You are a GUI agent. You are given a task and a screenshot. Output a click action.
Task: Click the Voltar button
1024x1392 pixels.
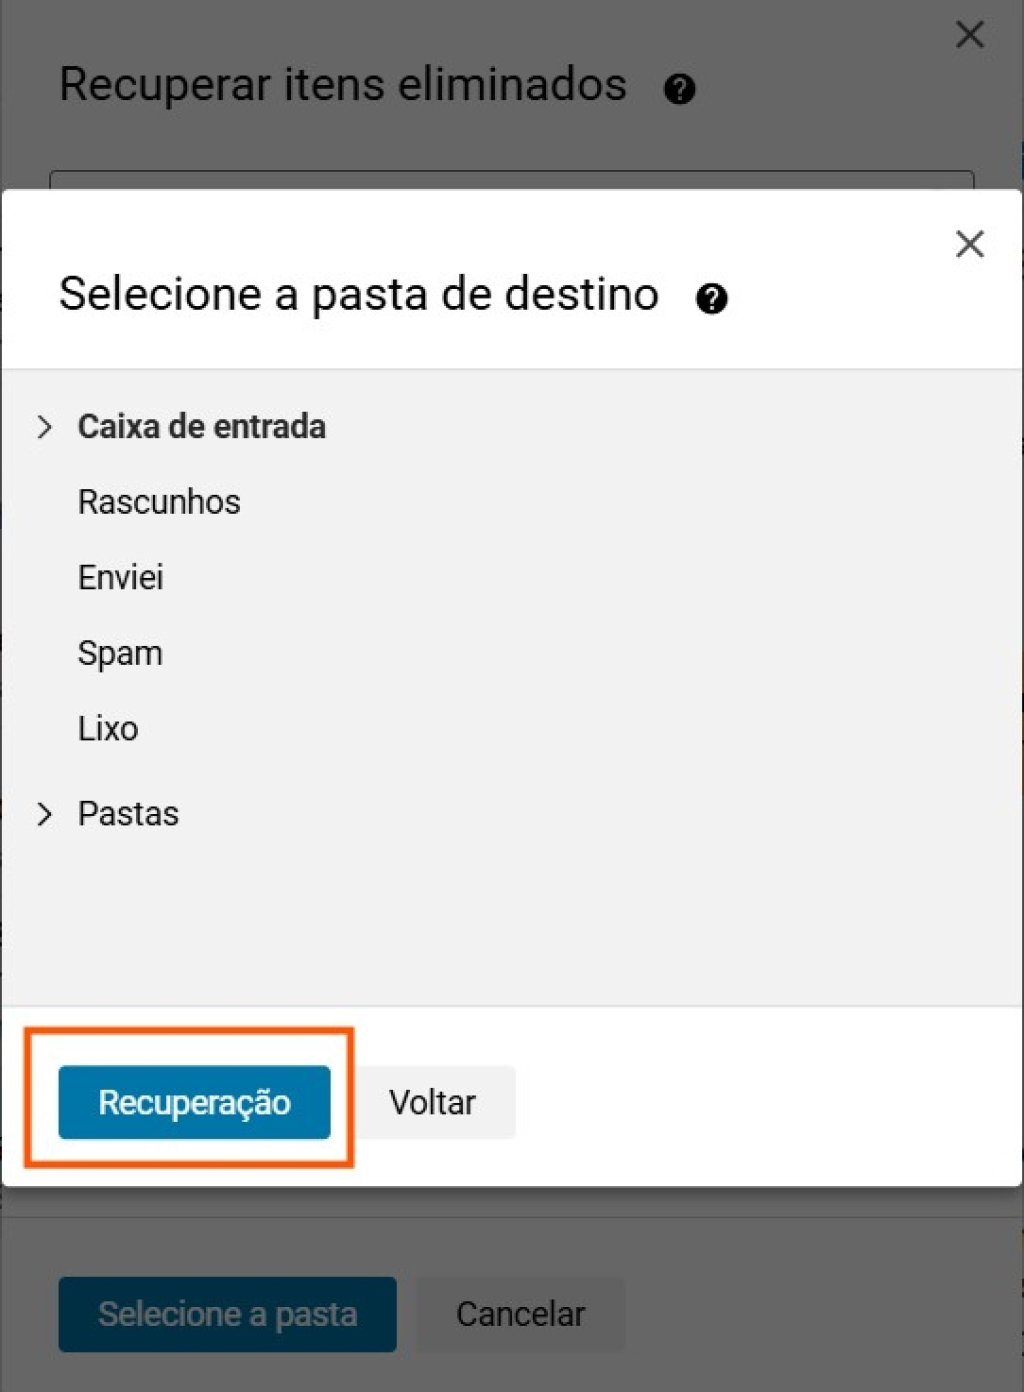[433, 1102]
